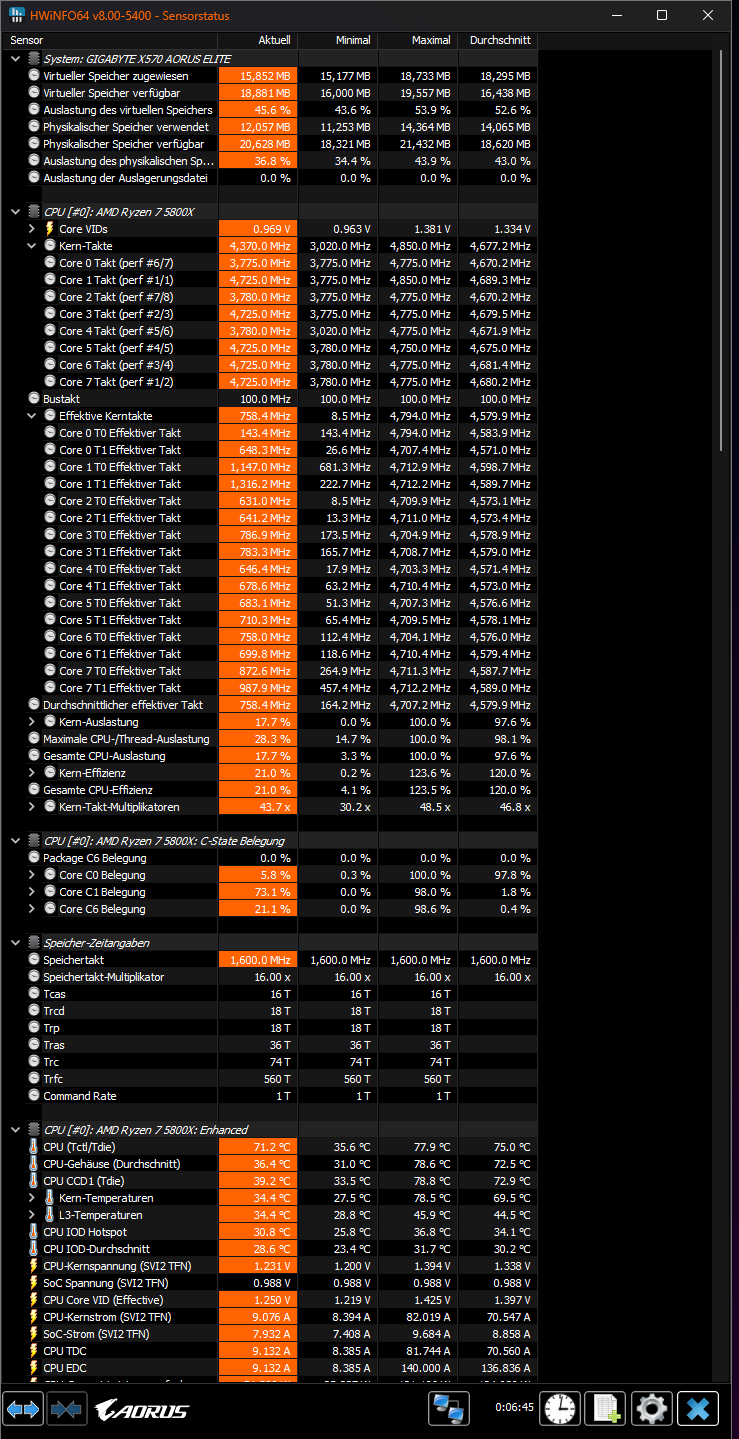Click thermometer icon beside CPU CCD1 (Tdie)
The height and width of the screenshot is (1439, 739).
(x=34, y=1181)
